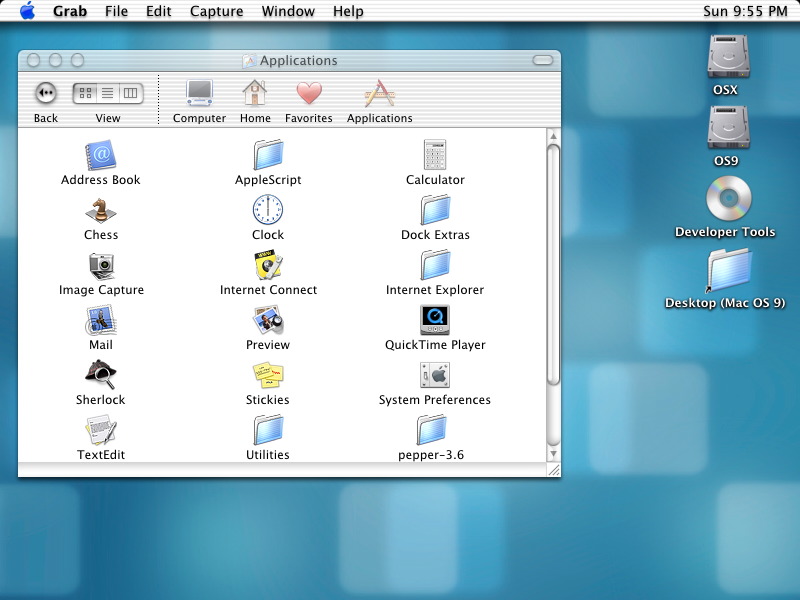Click the Home toolbar button
The width and height of the screenshot is (800, 600).
[255, 94]
